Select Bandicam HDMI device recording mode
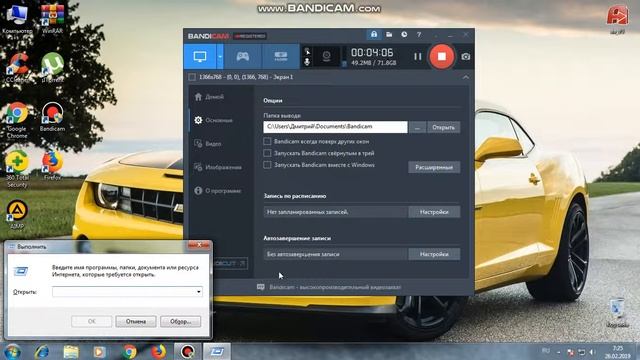 tap(281, 57)
